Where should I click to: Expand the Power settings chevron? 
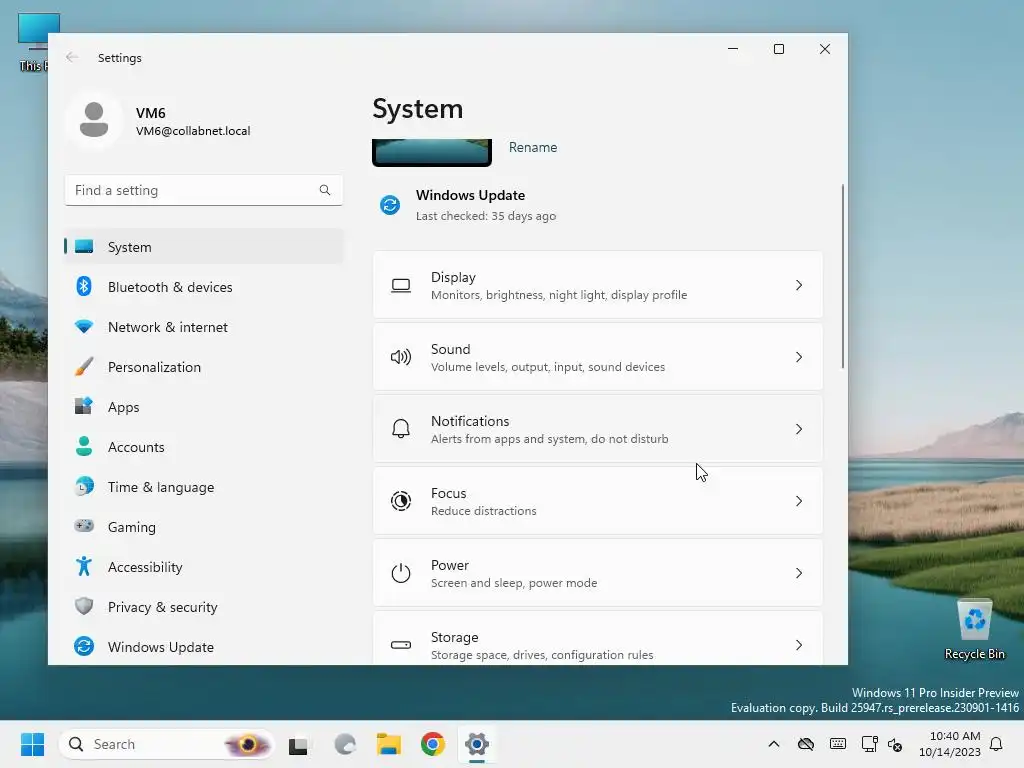pos(799,573)
